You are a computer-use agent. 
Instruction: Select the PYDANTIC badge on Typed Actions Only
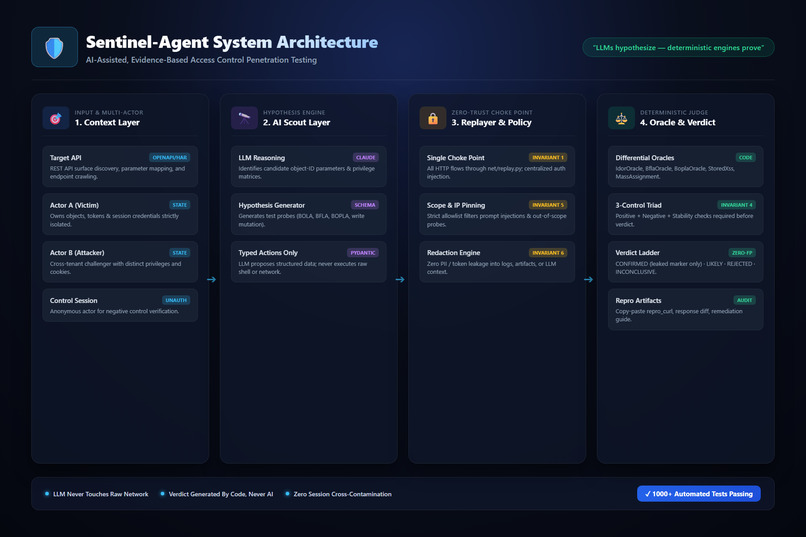point(363,253)
